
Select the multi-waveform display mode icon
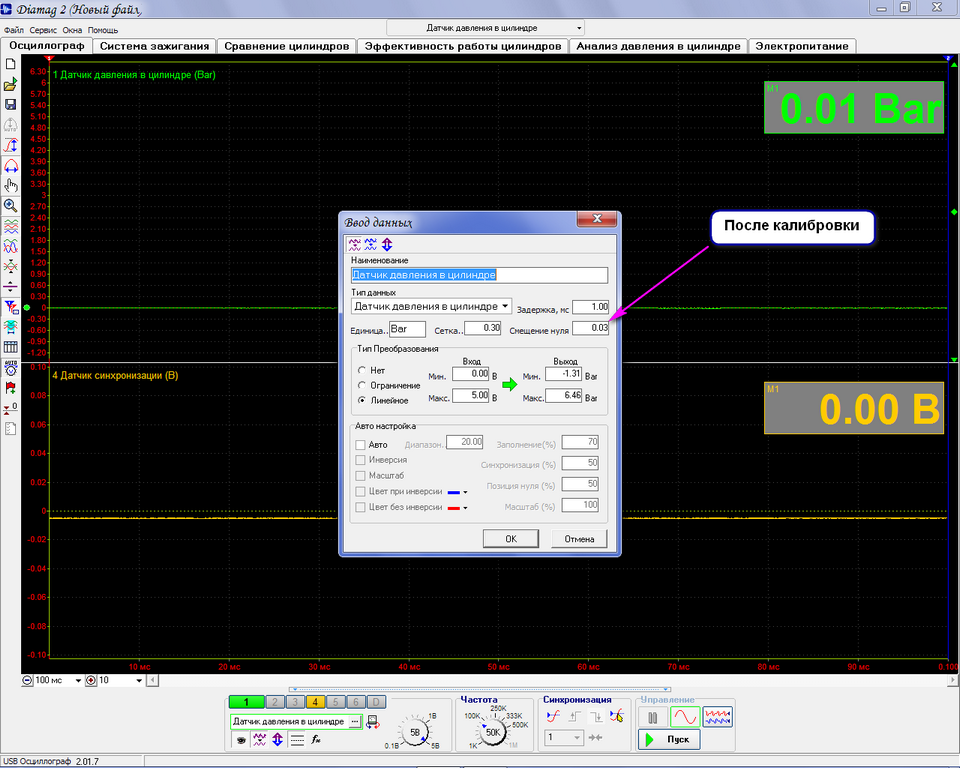[718, 717]
